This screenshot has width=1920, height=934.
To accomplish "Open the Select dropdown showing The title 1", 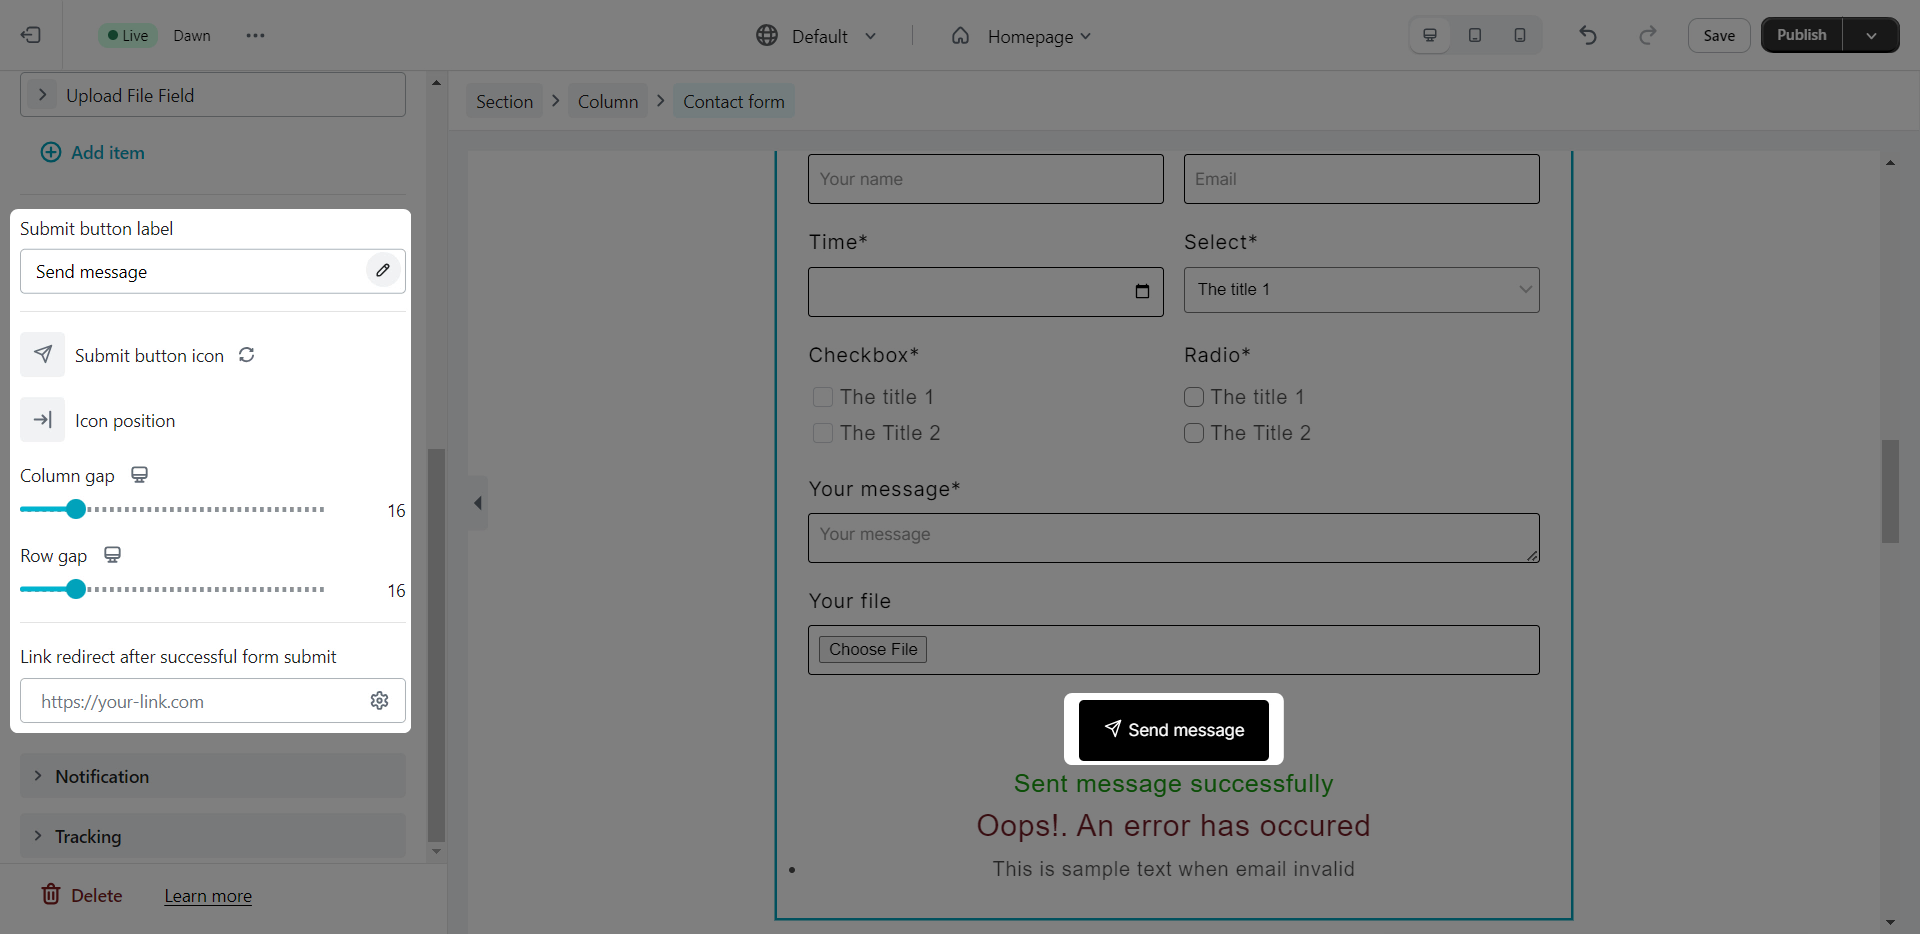I will coord(1362,290).
